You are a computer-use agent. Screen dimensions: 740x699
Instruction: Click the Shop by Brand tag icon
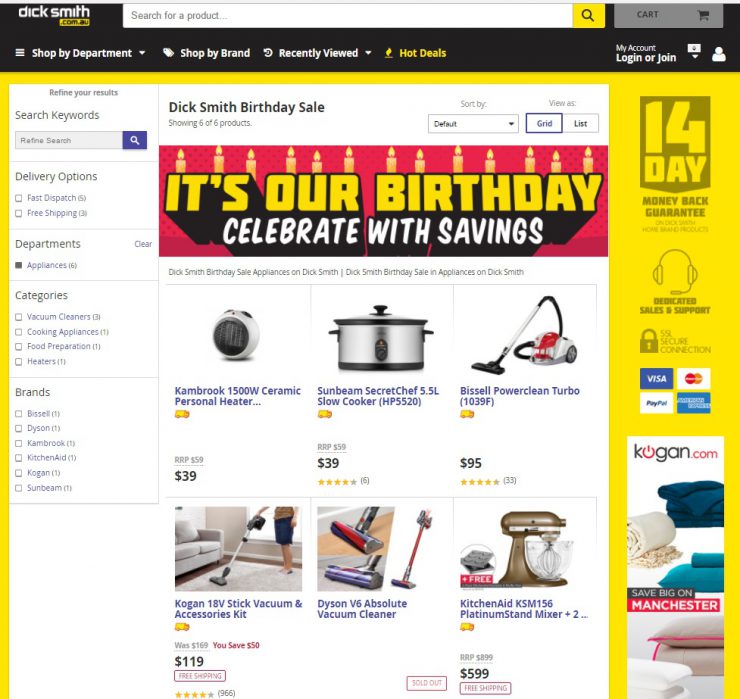[168, 52]
